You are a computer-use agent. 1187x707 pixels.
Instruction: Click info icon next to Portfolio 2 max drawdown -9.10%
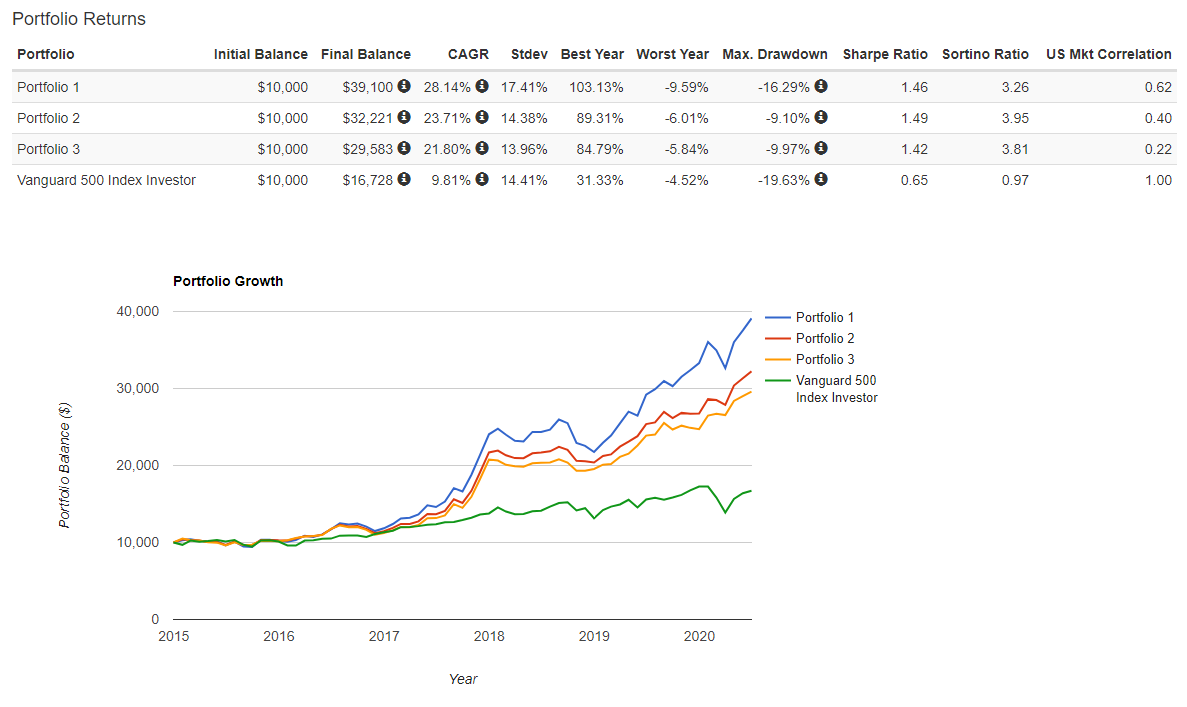[x=821, y=118]
